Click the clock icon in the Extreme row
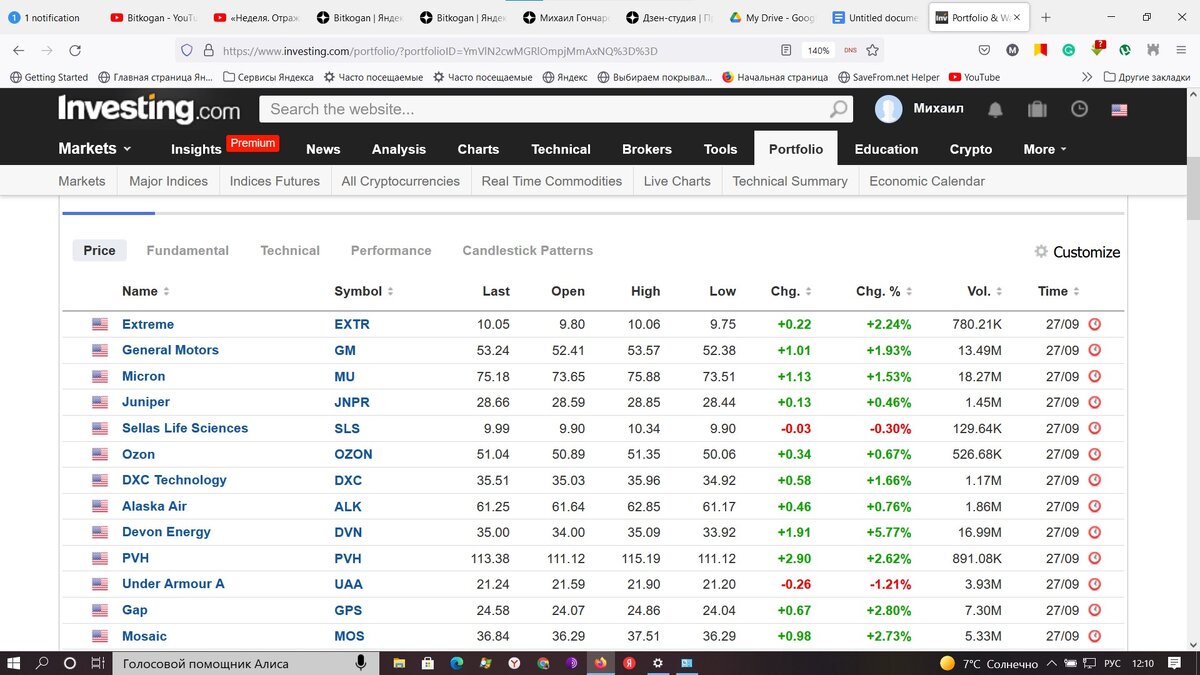Screen dimensions: 1200x675 point(1094,324)
